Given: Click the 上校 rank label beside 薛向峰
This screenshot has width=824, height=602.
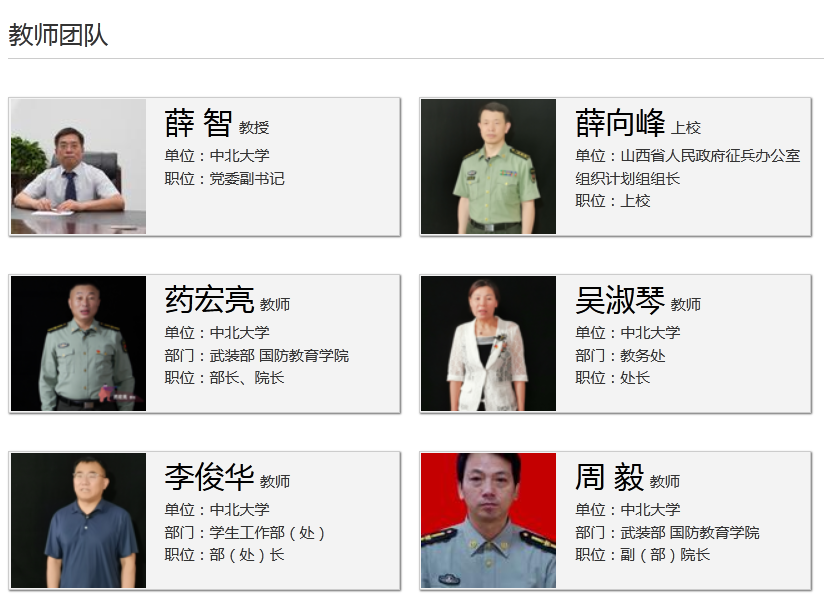Looking at the screenshot, I should [x=686, y=128].
